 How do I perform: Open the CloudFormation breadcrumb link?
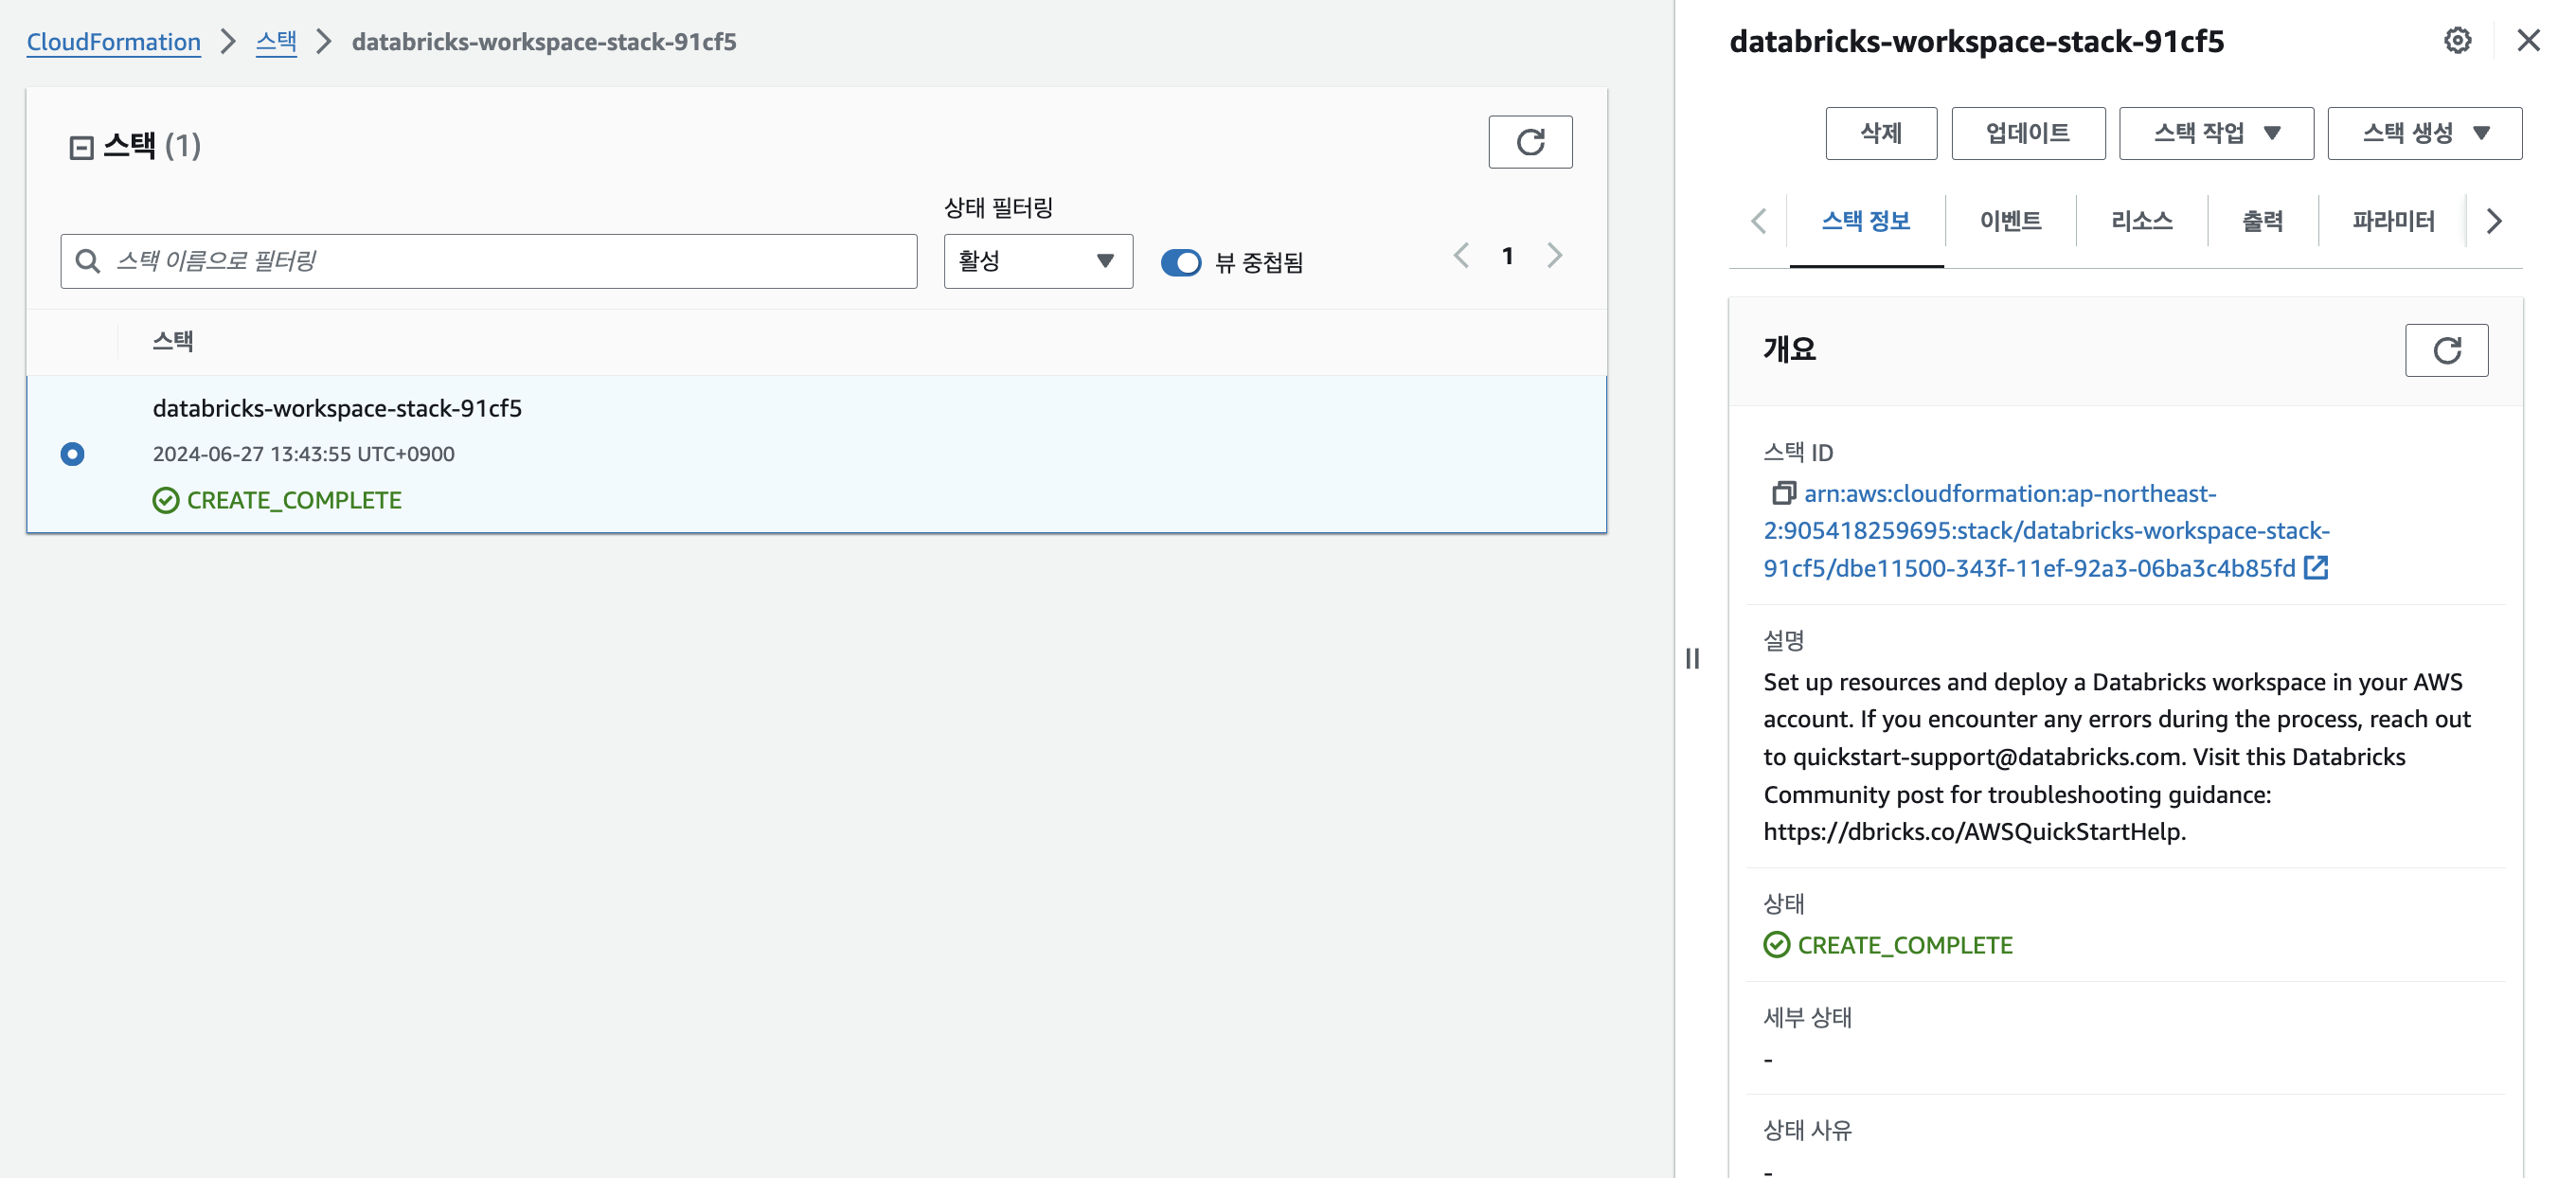coord(113,42)
